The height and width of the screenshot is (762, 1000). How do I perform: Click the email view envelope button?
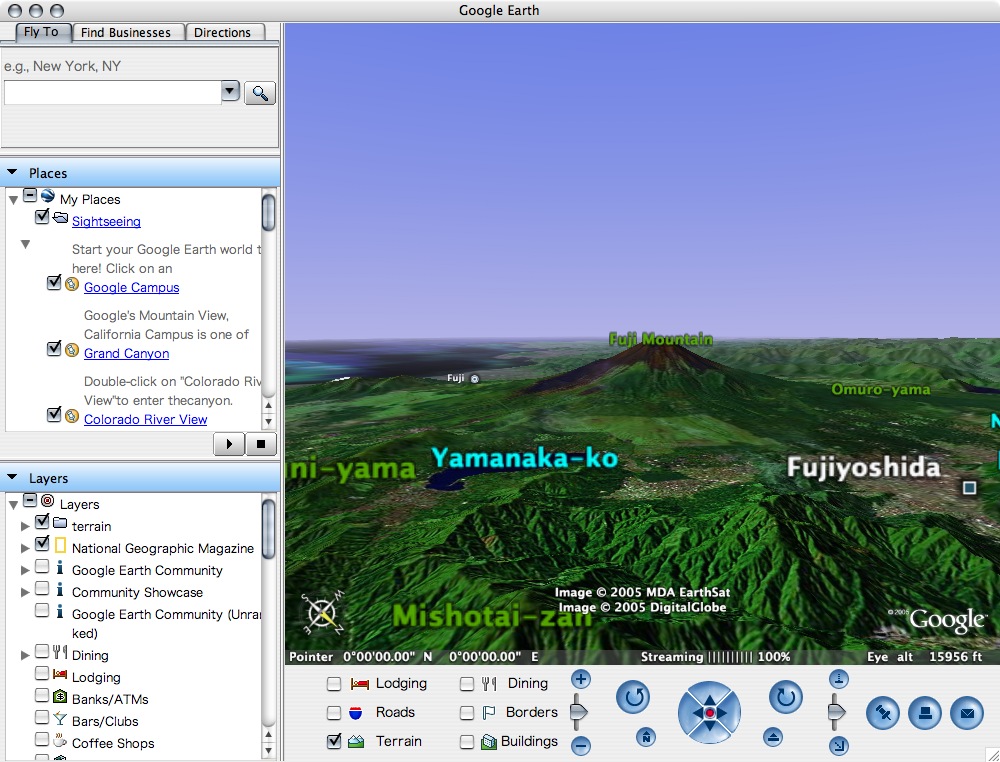click(x=967, y=713)
